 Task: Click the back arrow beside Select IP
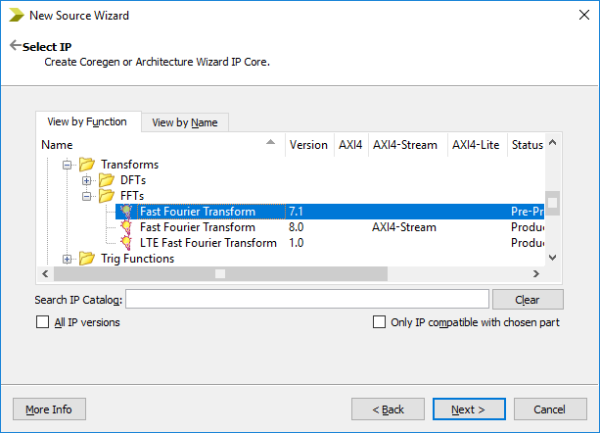click(15, 46)
